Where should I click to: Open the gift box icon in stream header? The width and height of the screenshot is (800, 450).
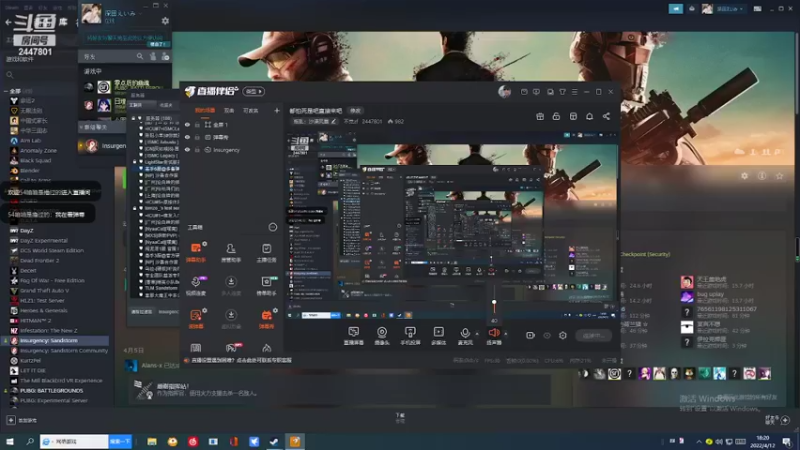(540, 116)
